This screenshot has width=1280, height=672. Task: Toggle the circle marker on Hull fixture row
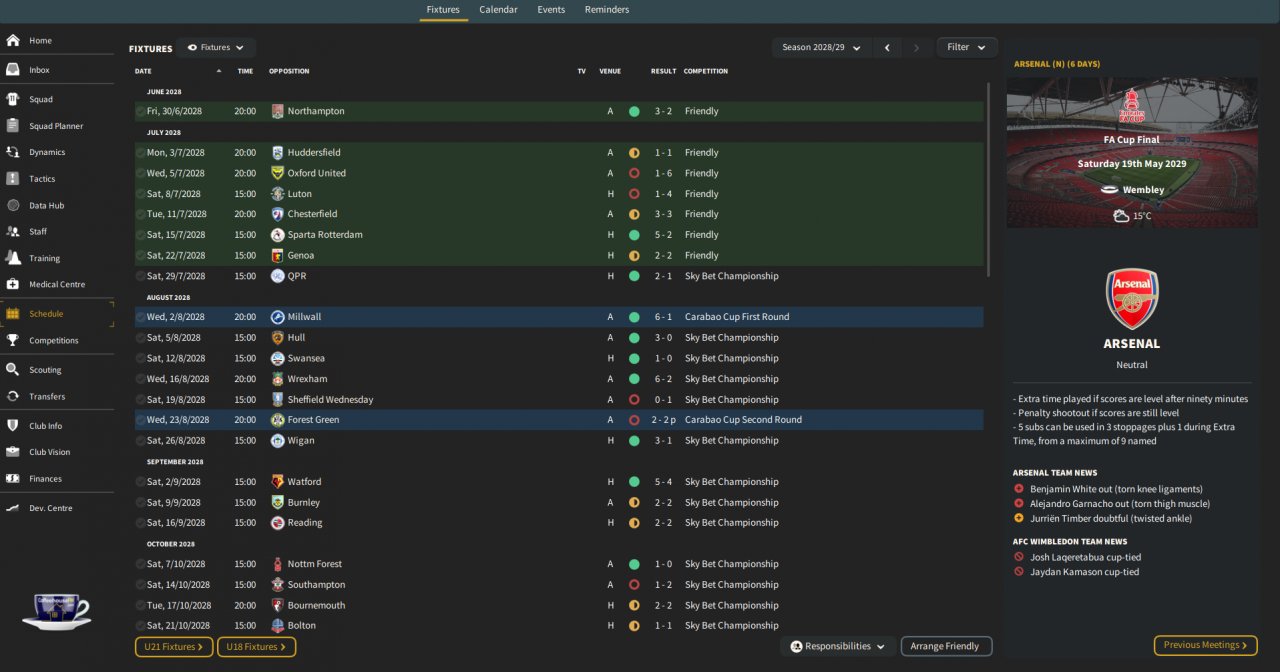click(x=140, y=338)
